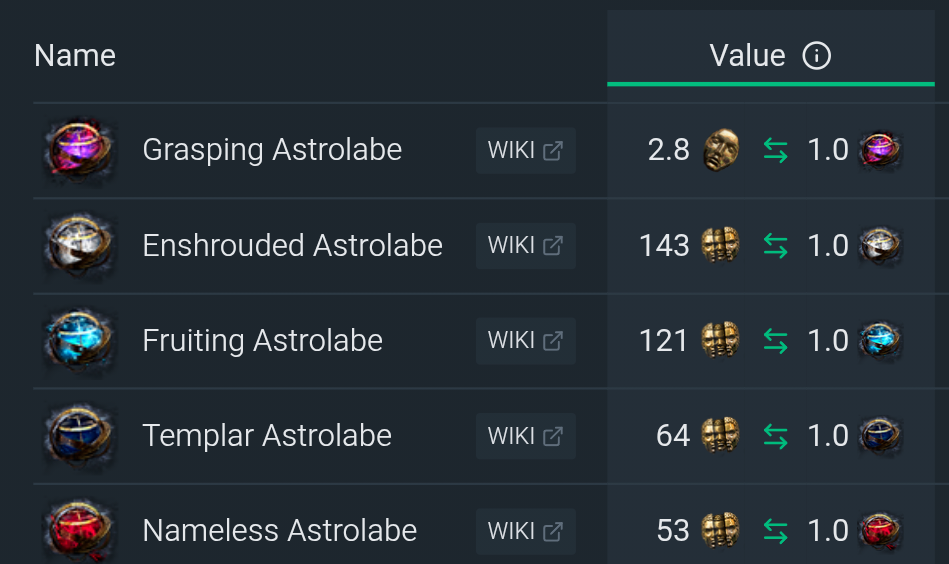Click the swap arrows in Grasping Astrolabe row
Screen dimensions: 949x564
pos(775,151)
